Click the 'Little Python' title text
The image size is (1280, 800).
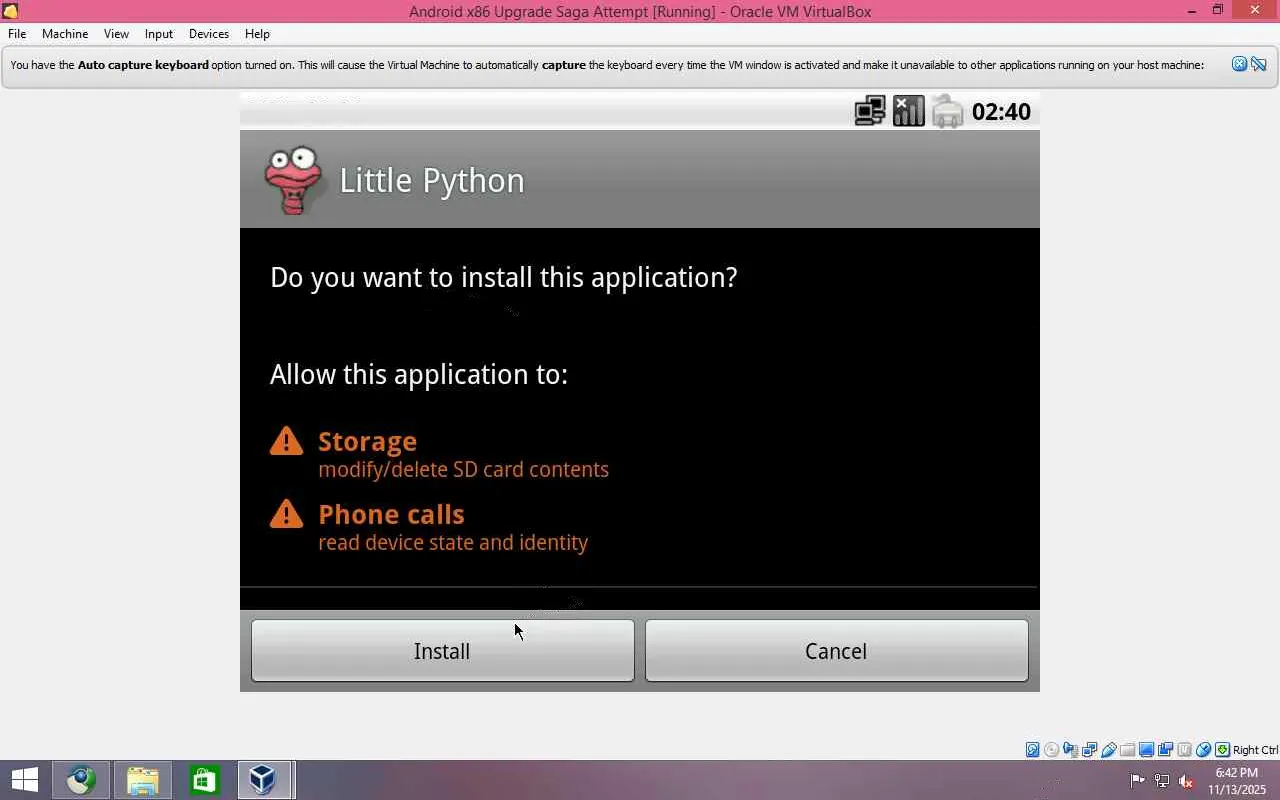point(432,180)
